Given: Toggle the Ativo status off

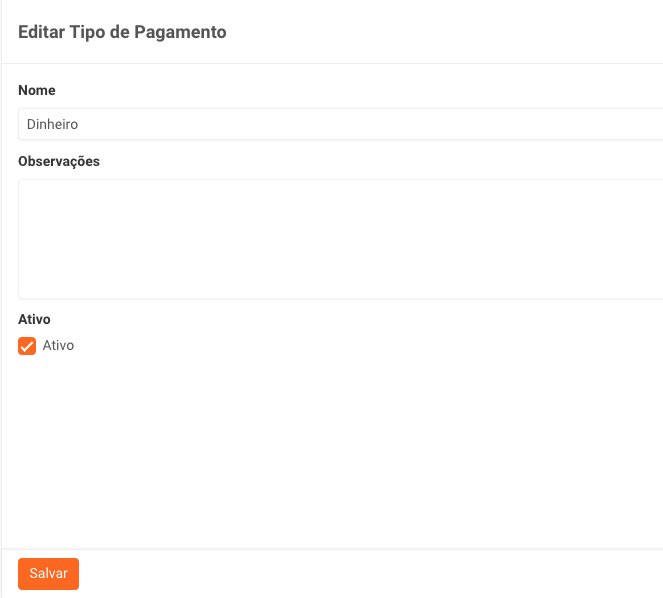Looking at the screenshot, I should click(x=27, y=346).
